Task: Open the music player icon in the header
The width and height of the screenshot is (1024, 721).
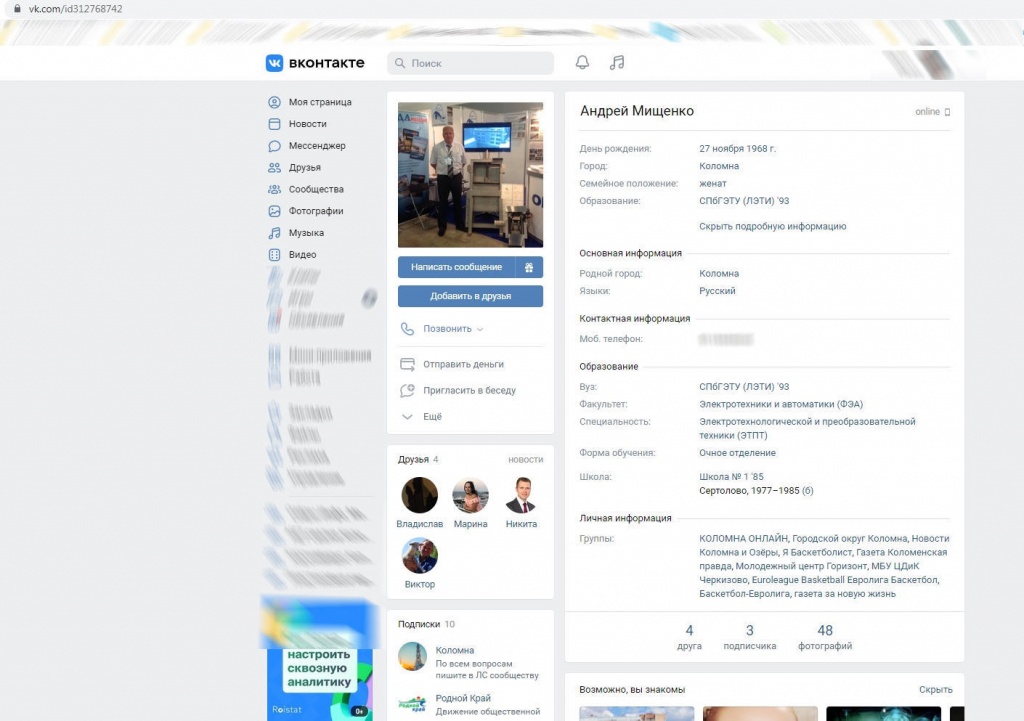Action: 616,62
